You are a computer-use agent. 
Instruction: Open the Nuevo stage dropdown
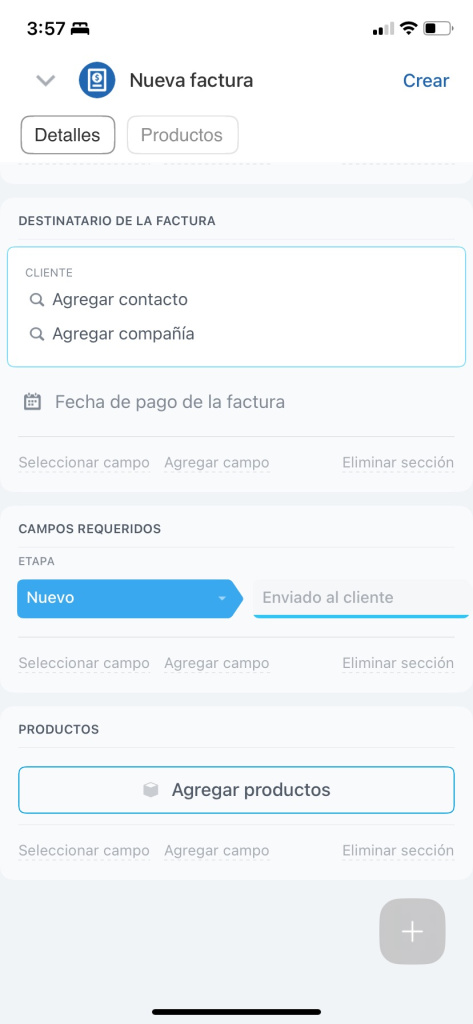tap(129, 598)
